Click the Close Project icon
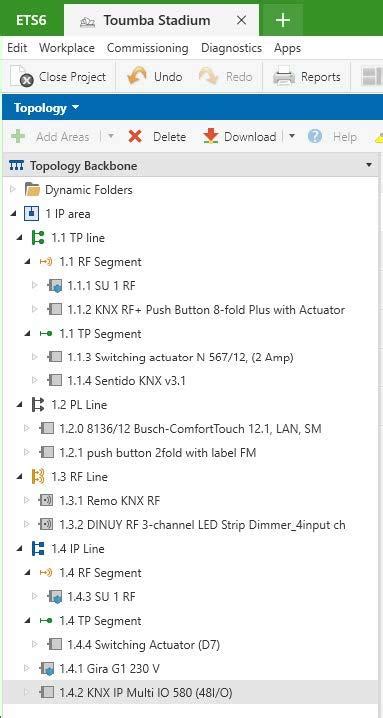This screenshot has height=718, width=383. click(22, 76)
